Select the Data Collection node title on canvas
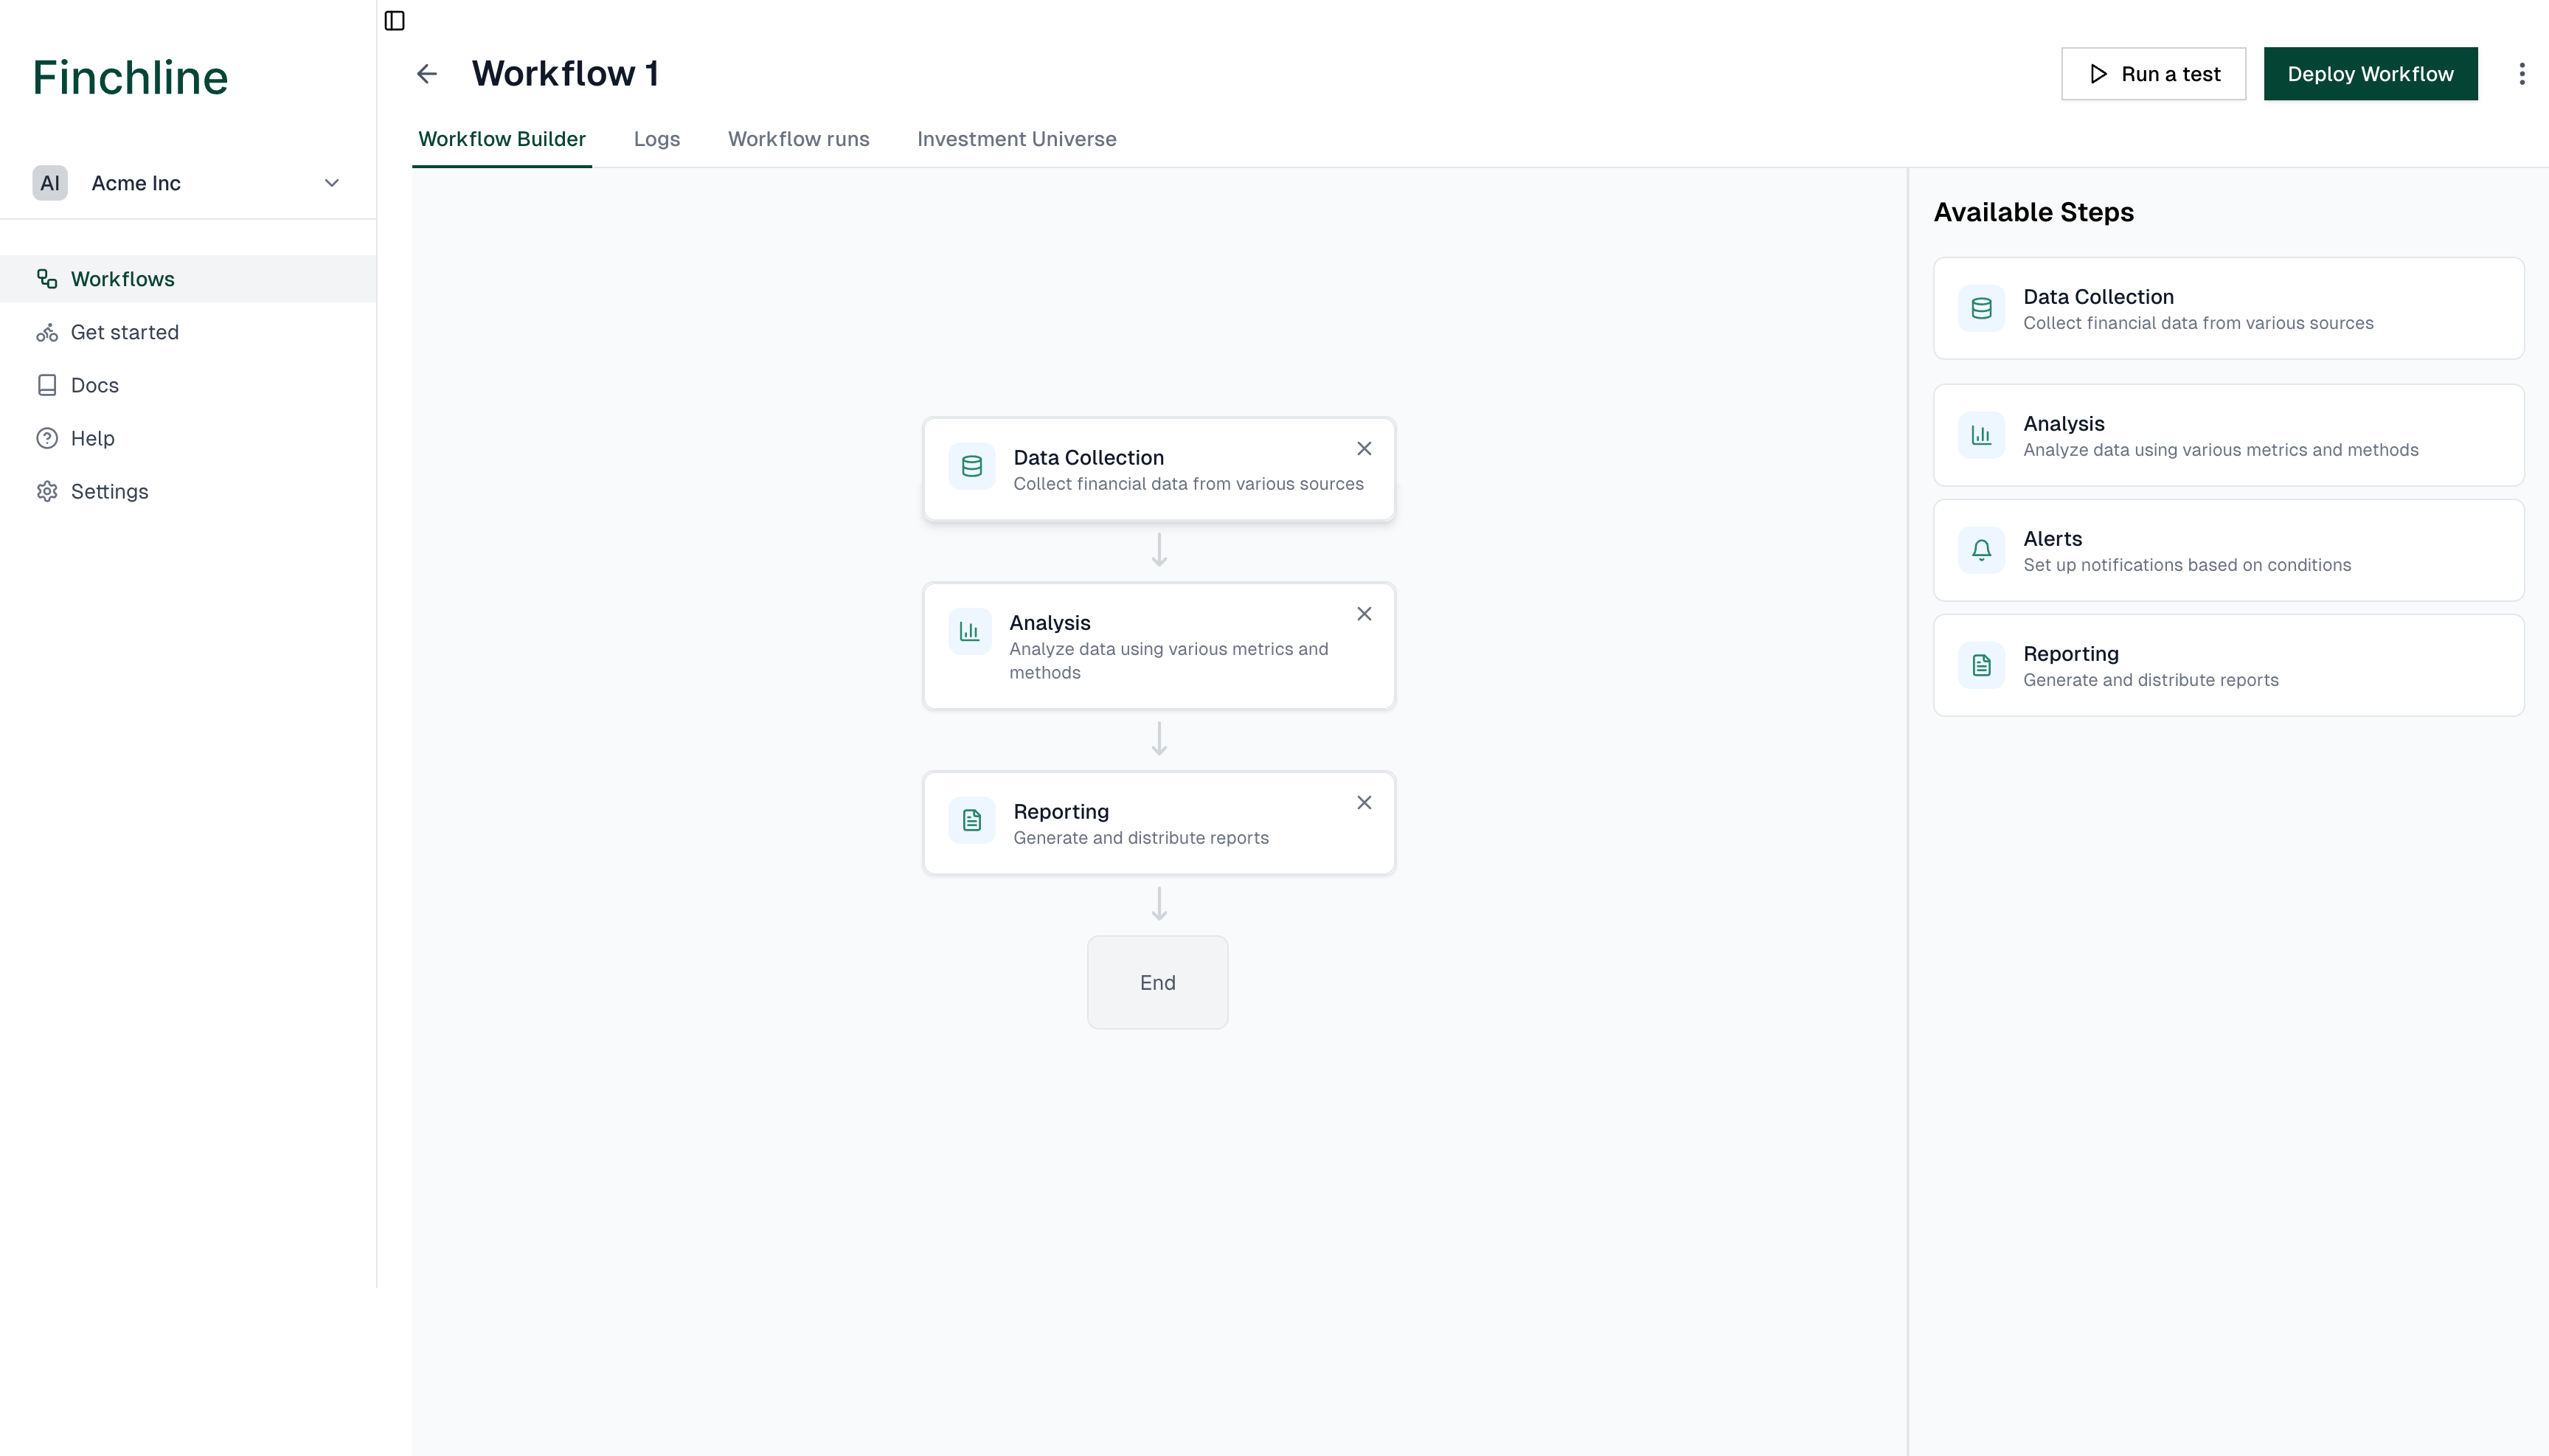Viewport: 2549px width, 1456px height. (x=1088, y=458)
